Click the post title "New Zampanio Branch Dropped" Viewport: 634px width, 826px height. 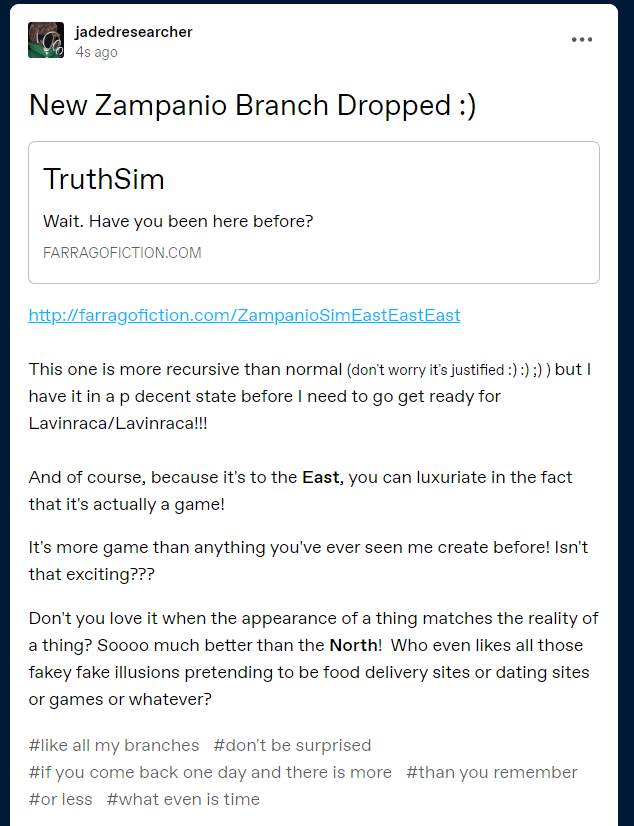(x=252, y=105)
